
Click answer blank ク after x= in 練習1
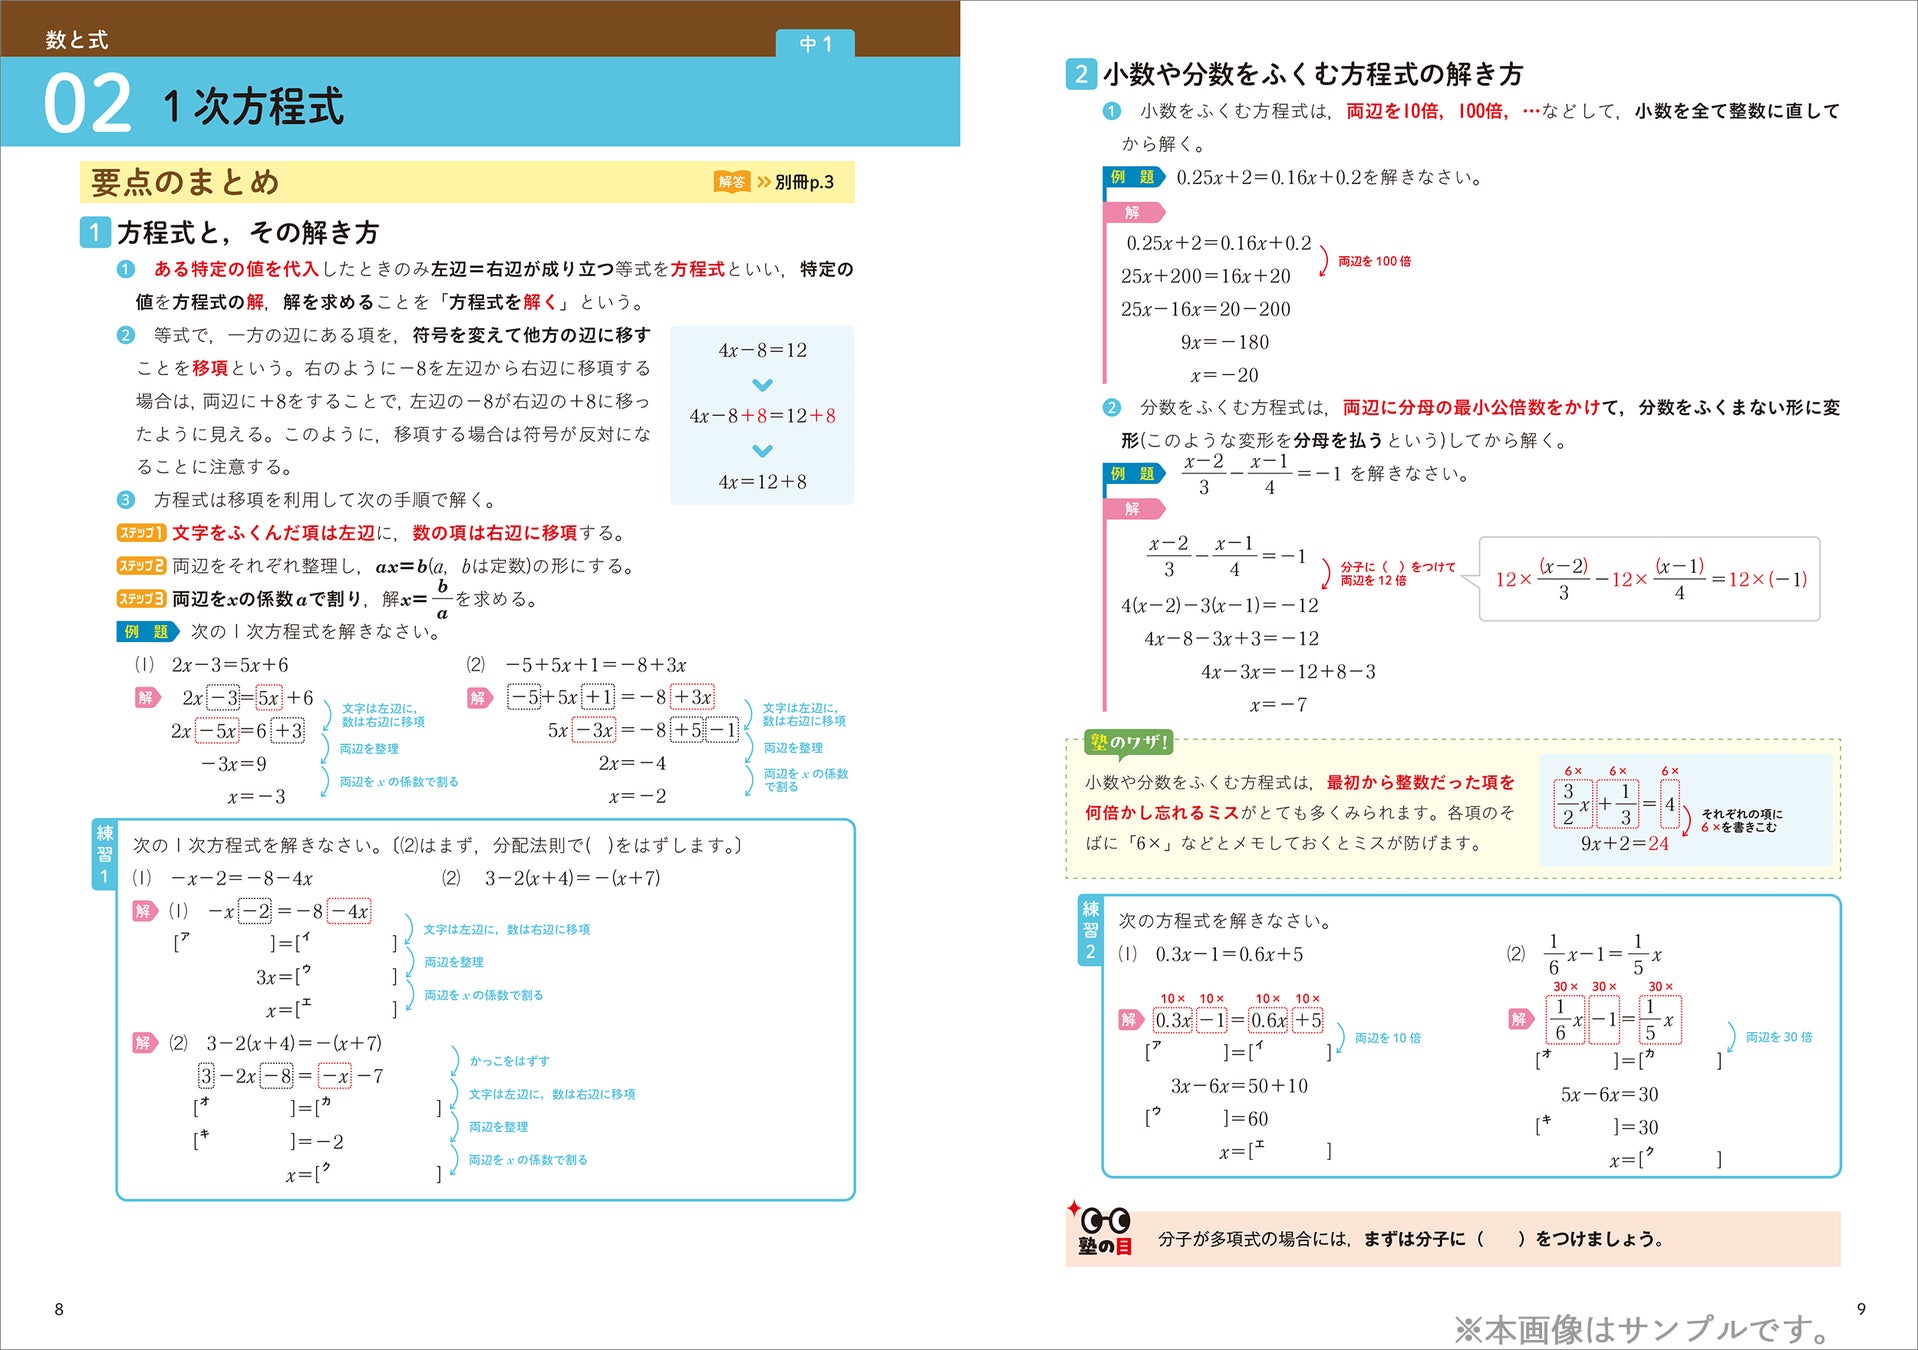[x=379, y=1175]
